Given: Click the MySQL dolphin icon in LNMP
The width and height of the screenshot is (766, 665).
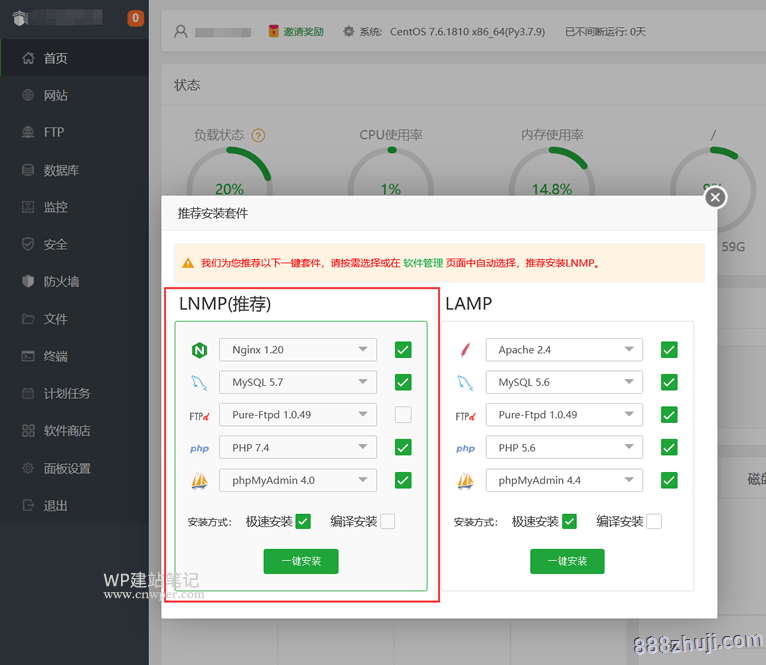Looking at the screenshot, I should pos(199,383).
